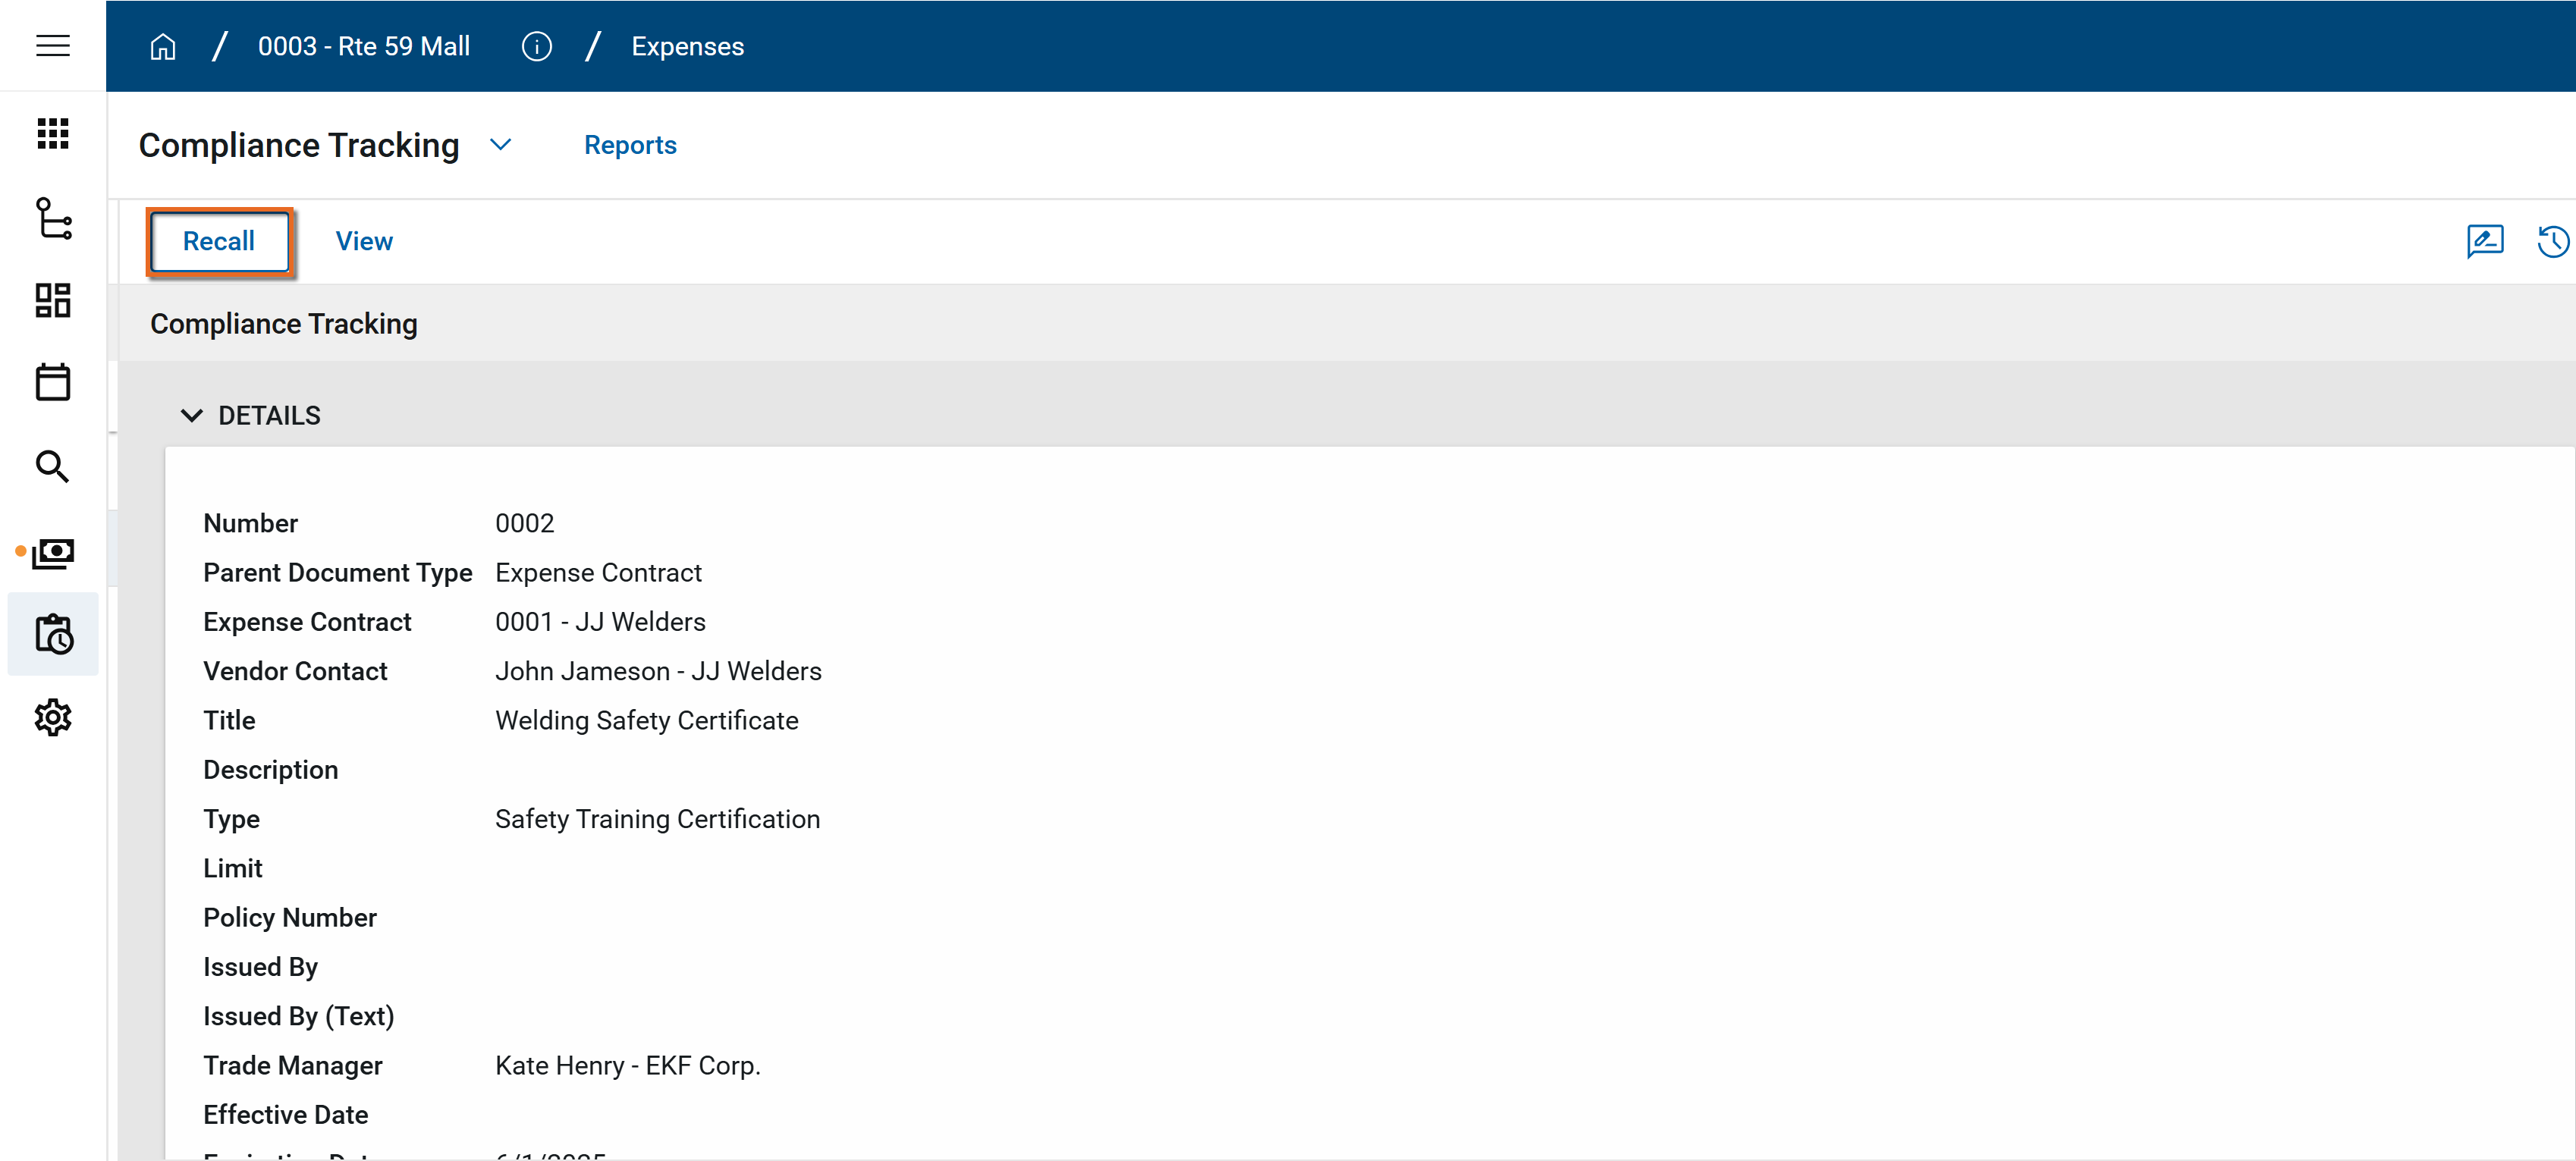Expand the Compliance Tracking title dropdown
This screenshot has width=2576, height=1161.
click(501, 145)
